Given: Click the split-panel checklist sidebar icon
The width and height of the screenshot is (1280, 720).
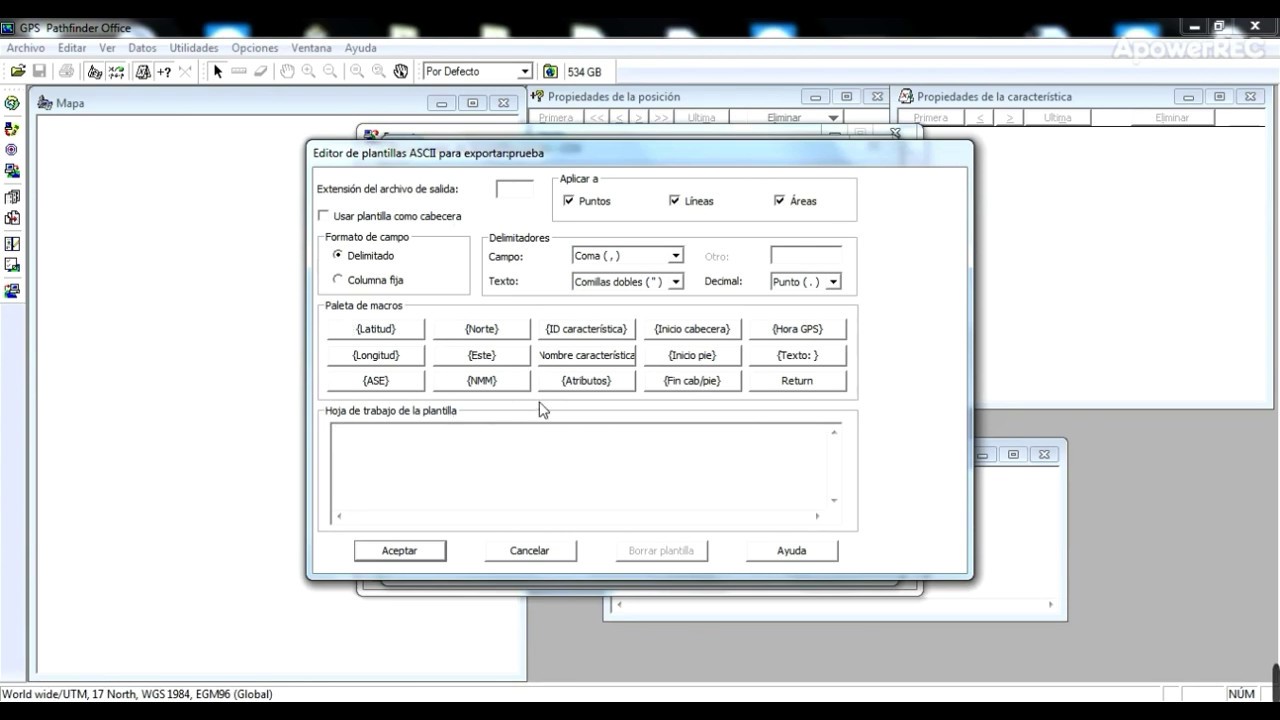Looking at the screenshot, I should click(x=12, y=244).
